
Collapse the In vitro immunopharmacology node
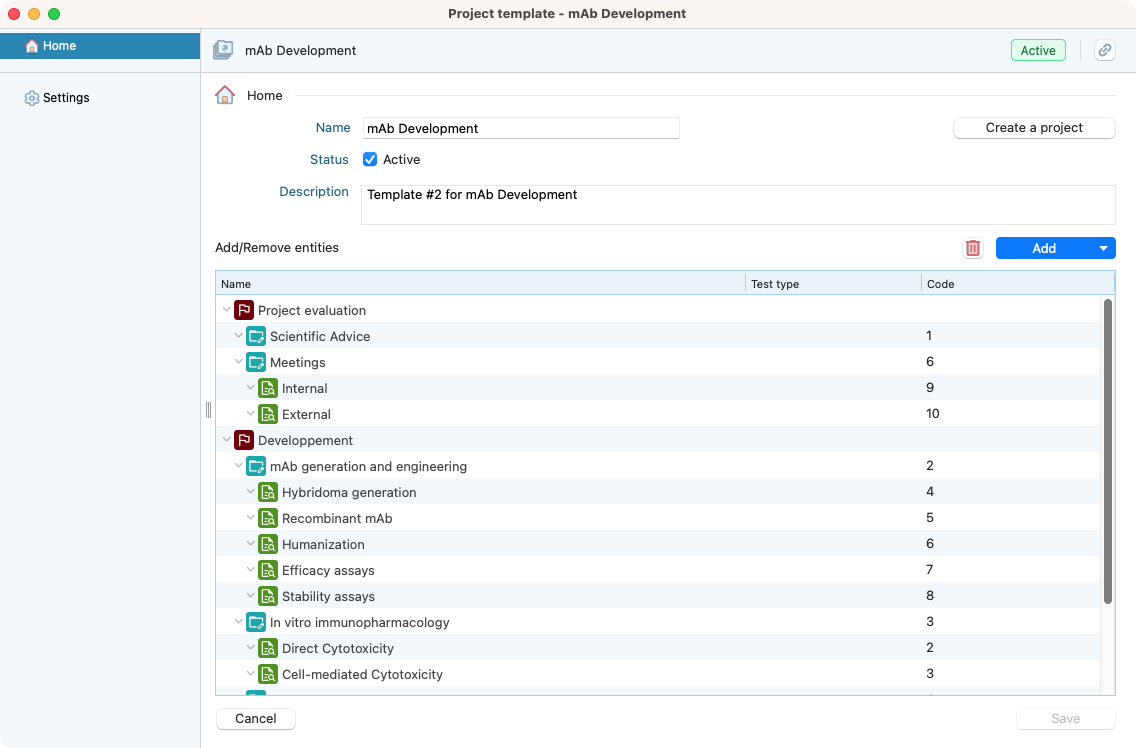pos(239,622)
